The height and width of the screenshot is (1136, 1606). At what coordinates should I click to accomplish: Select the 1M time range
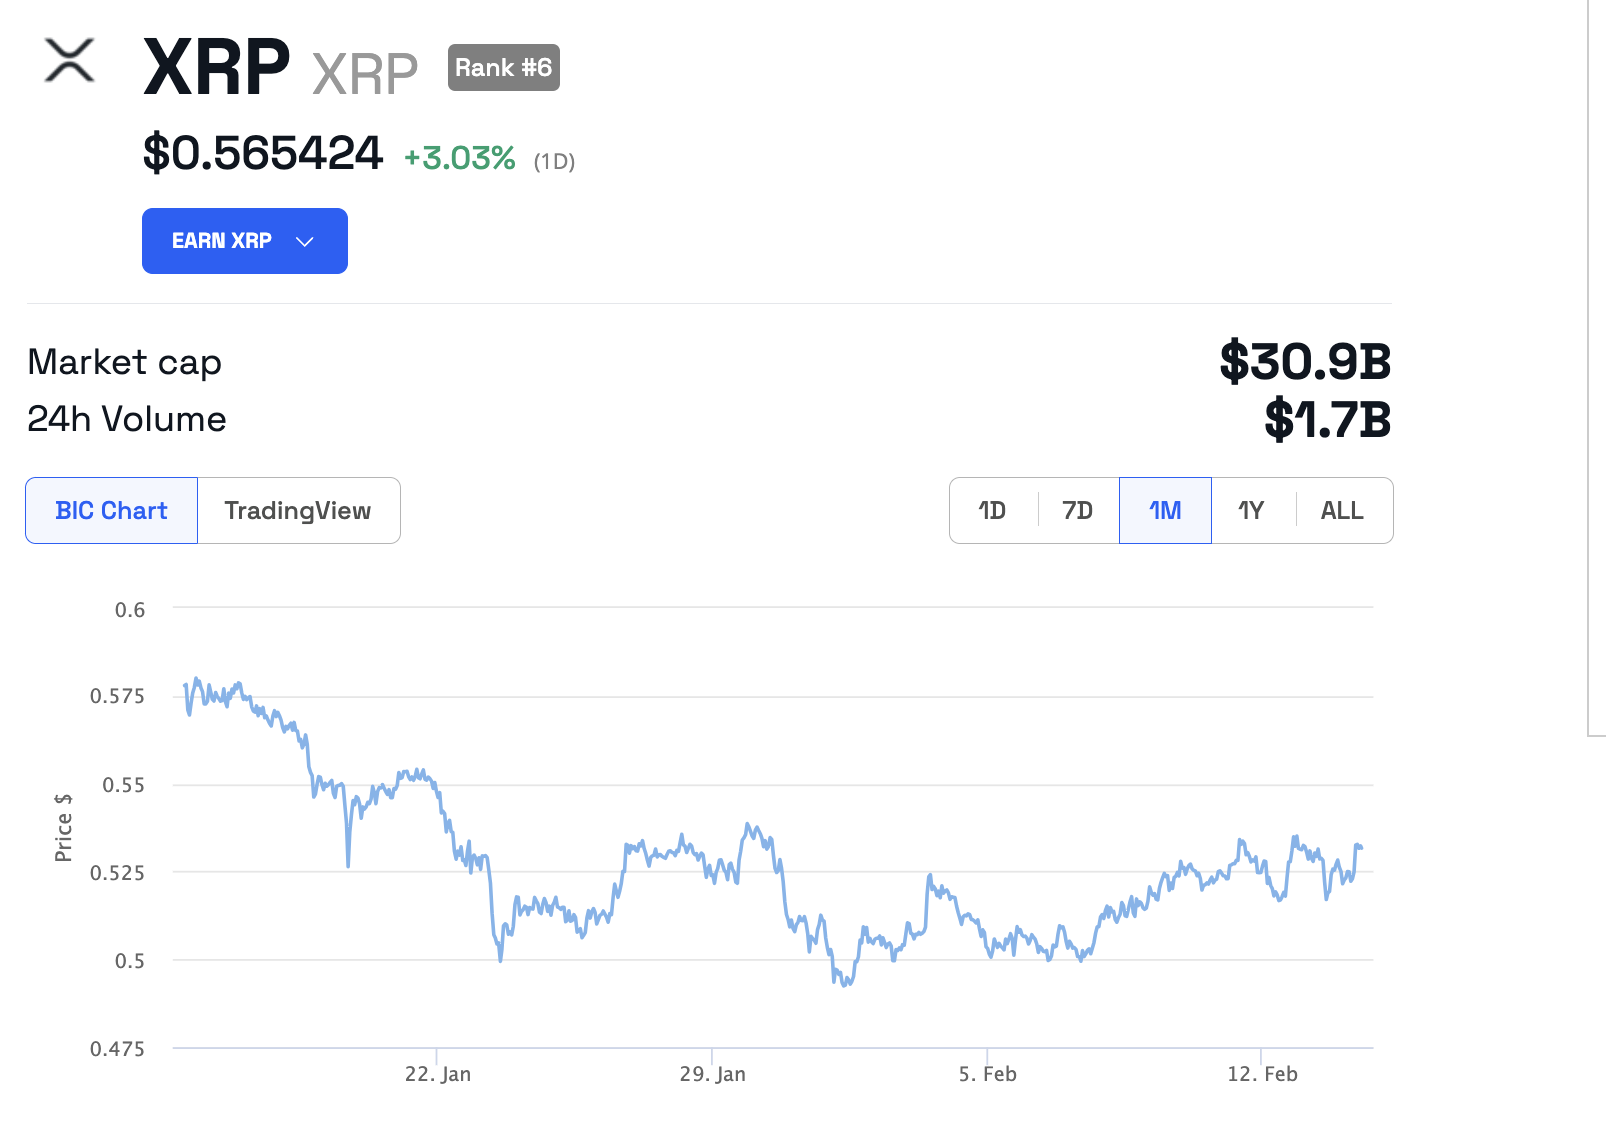1165,511
